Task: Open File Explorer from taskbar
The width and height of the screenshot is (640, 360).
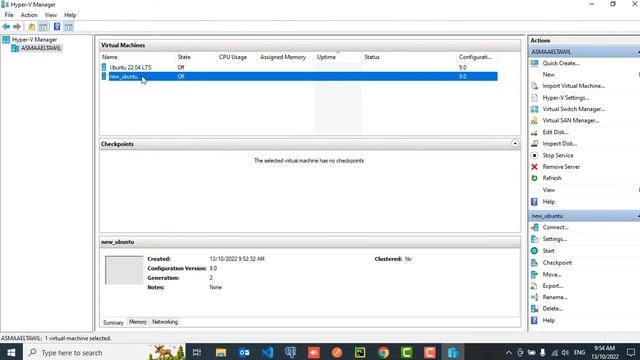Action: [221, 353]
